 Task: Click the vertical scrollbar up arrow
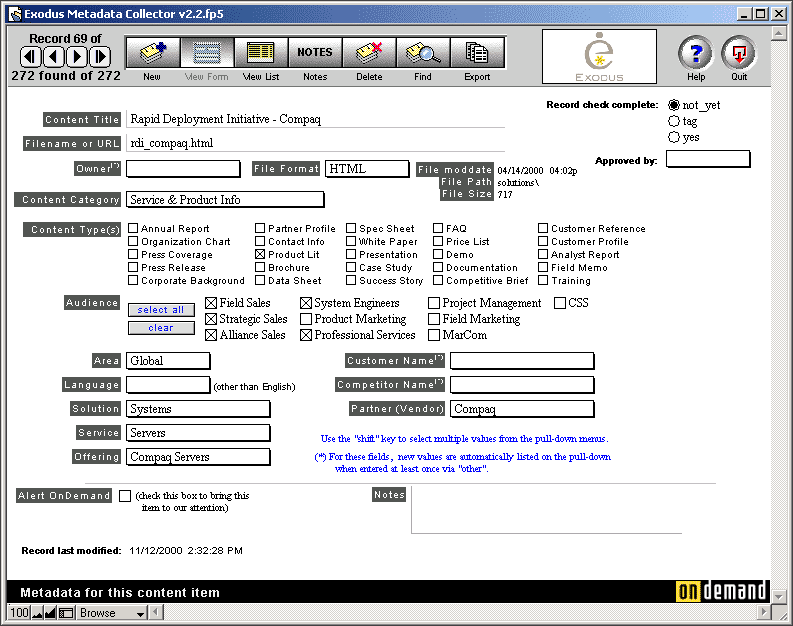[x=779, y=33]
